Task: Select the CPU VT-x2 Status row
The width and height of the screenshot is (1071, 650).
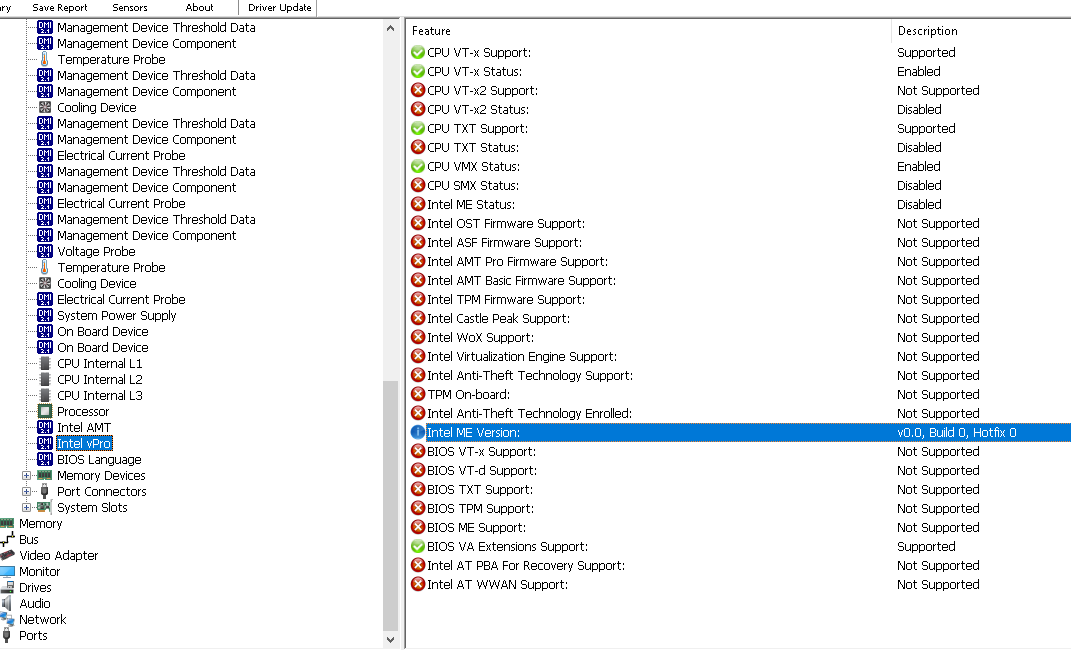Action: coord(739,109)
